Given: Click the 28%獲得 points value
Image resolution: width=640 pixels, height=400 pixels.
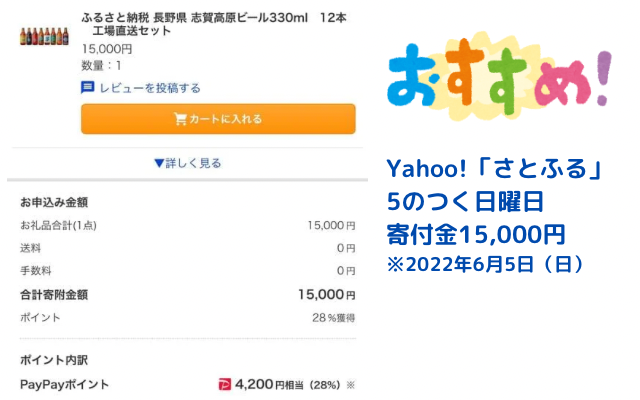Looking at the screenshot, I should coord(333,318).
